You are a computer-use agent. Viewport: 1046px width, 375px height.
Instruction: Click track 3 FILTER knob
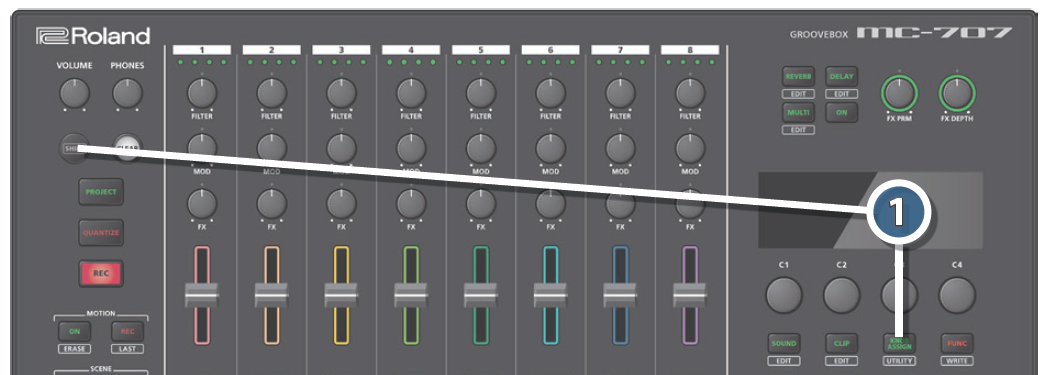341,93
